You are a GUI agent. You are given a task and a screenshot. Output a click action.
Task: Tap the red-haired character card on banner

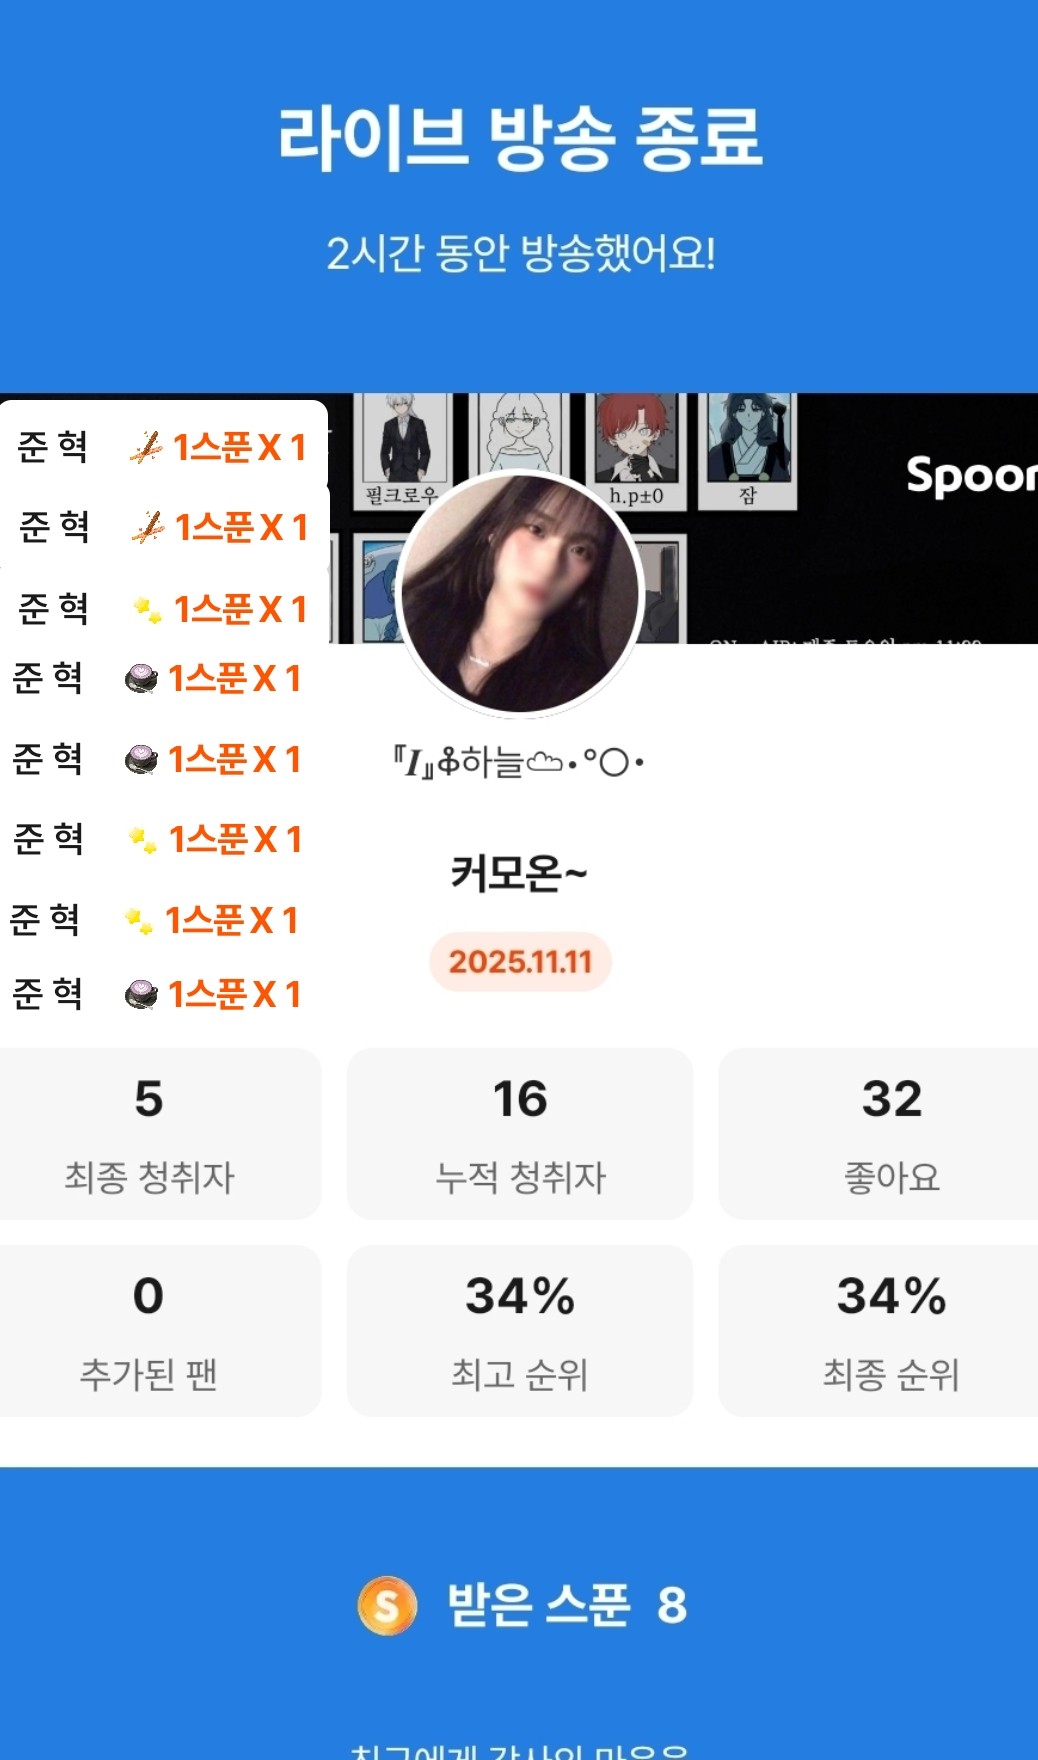click(x=637, y=450)
